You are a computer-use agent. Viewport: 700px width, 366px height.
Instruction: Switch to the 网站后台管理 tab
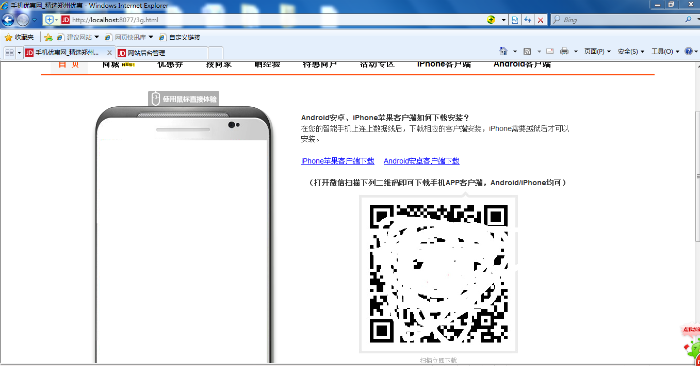[162, 53]
